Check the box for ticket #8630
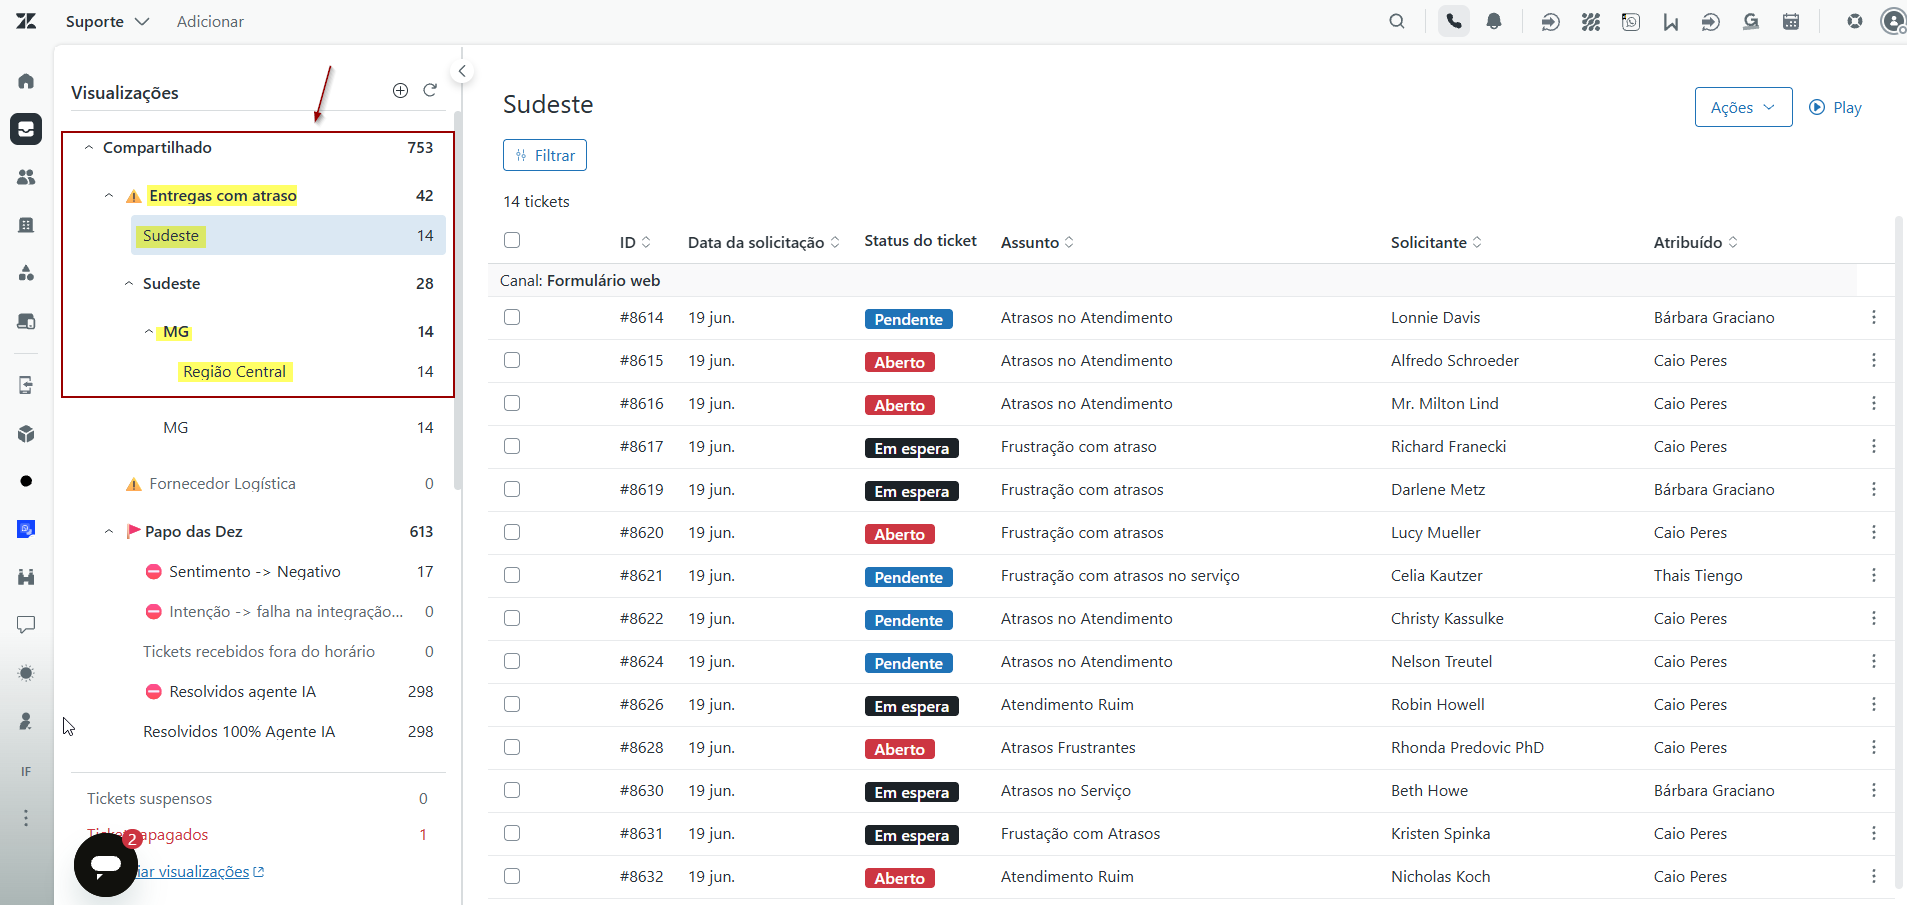The height and width of the screenshot is (905, 1907). pos(512,790)
